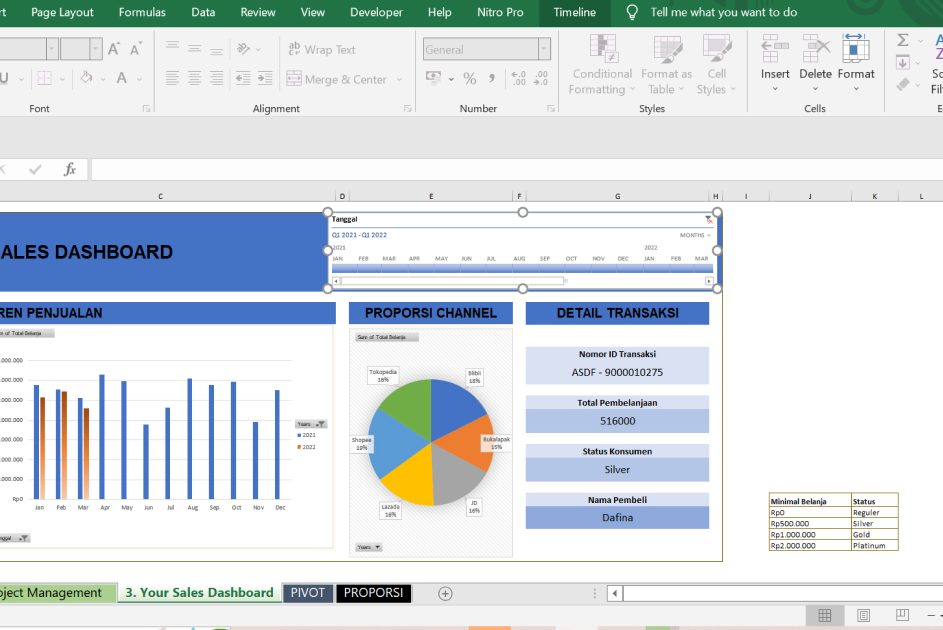Open the Data ribbon tab
Image resolution: width=943 pixels, height=630 pixels.
pos(203,12)
